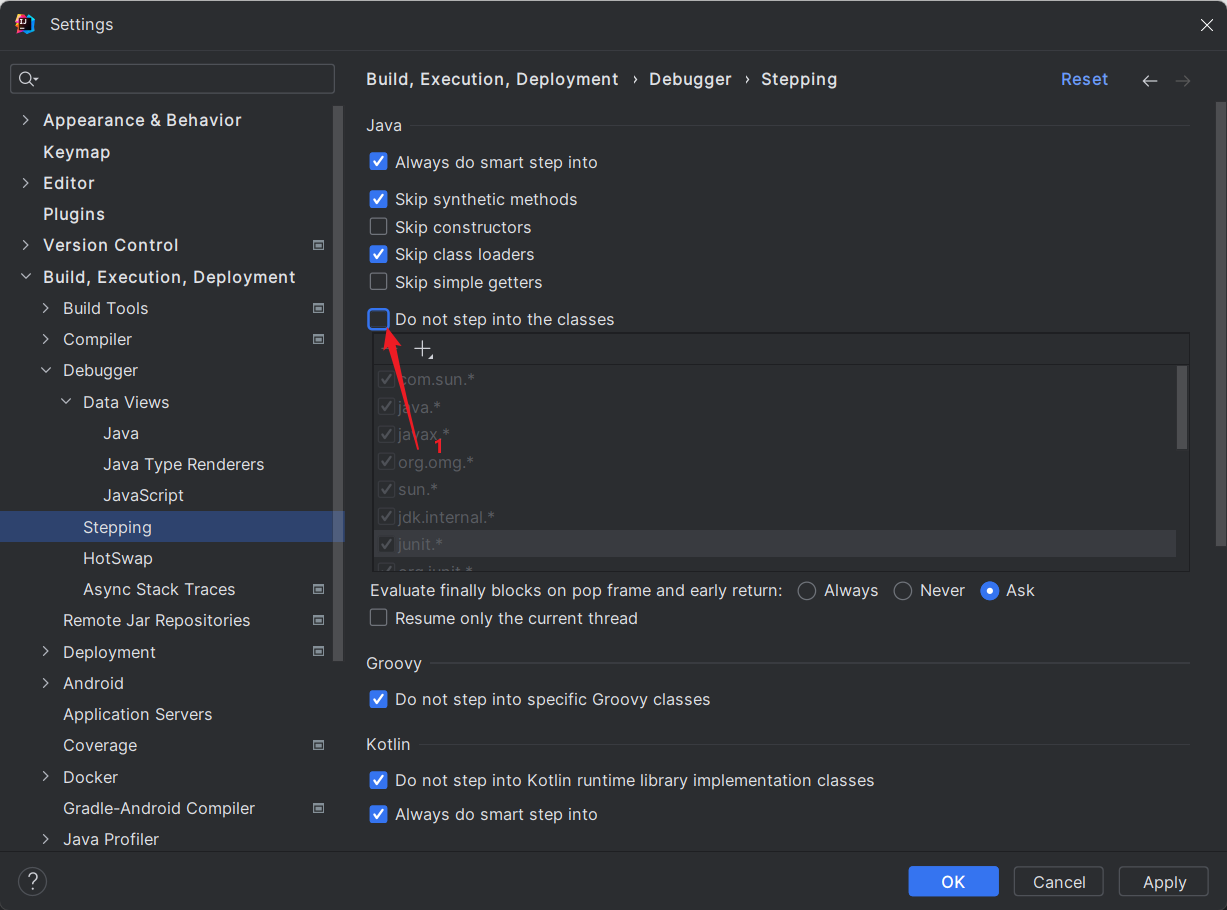Click project-level icon beside Async Stack Traces

coord(318,589)
